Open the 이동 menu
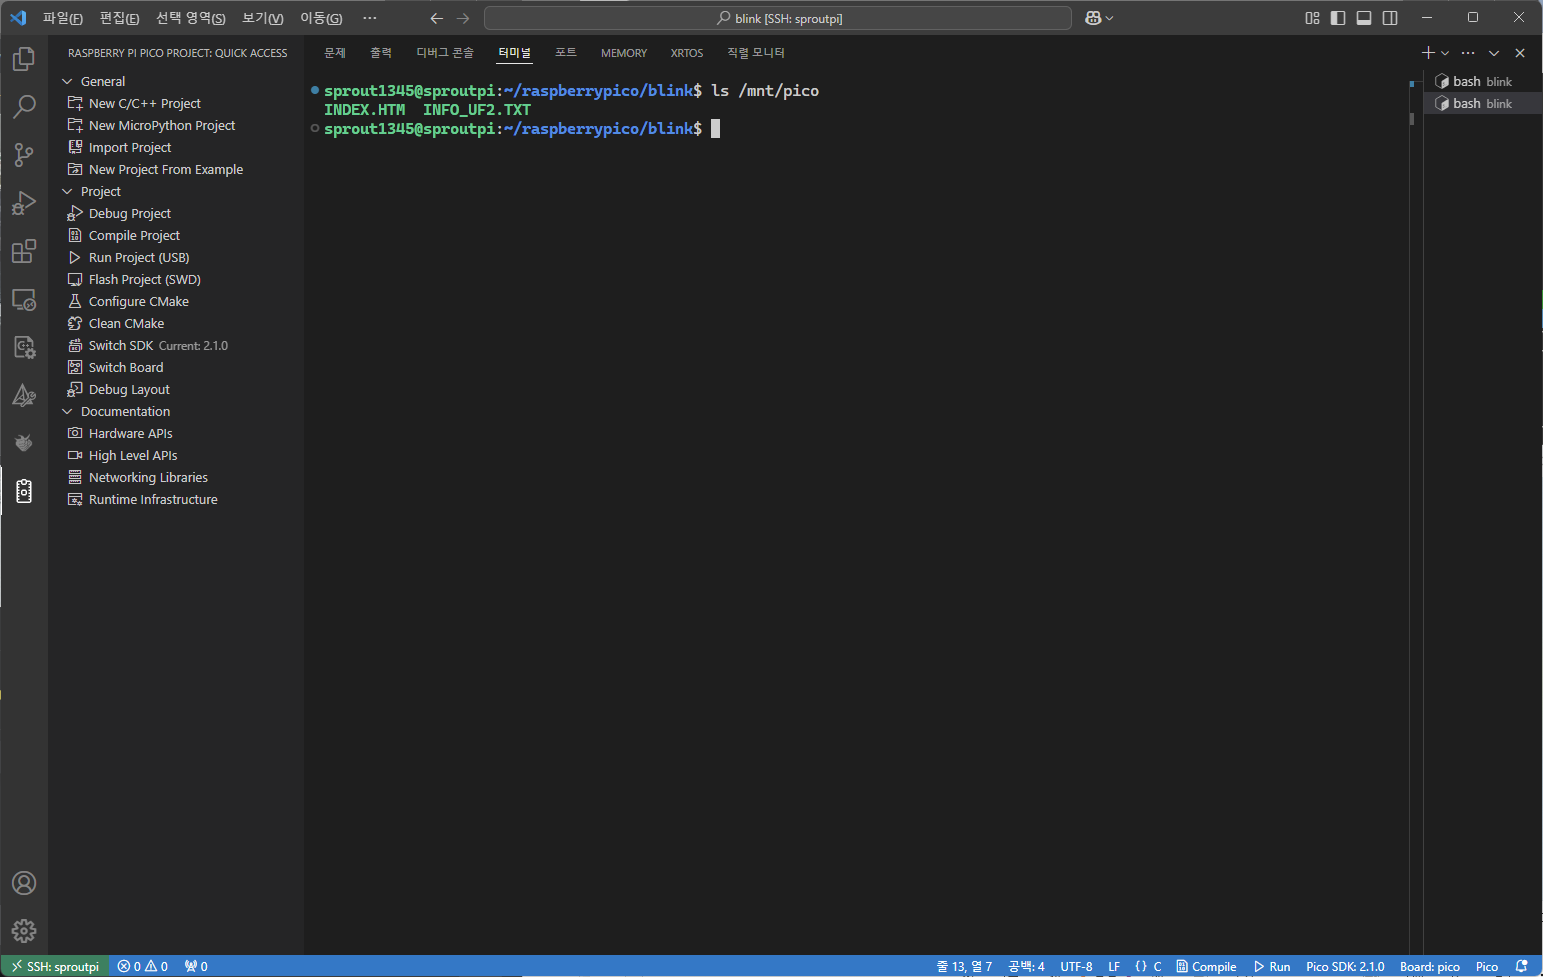 [321, 18]
